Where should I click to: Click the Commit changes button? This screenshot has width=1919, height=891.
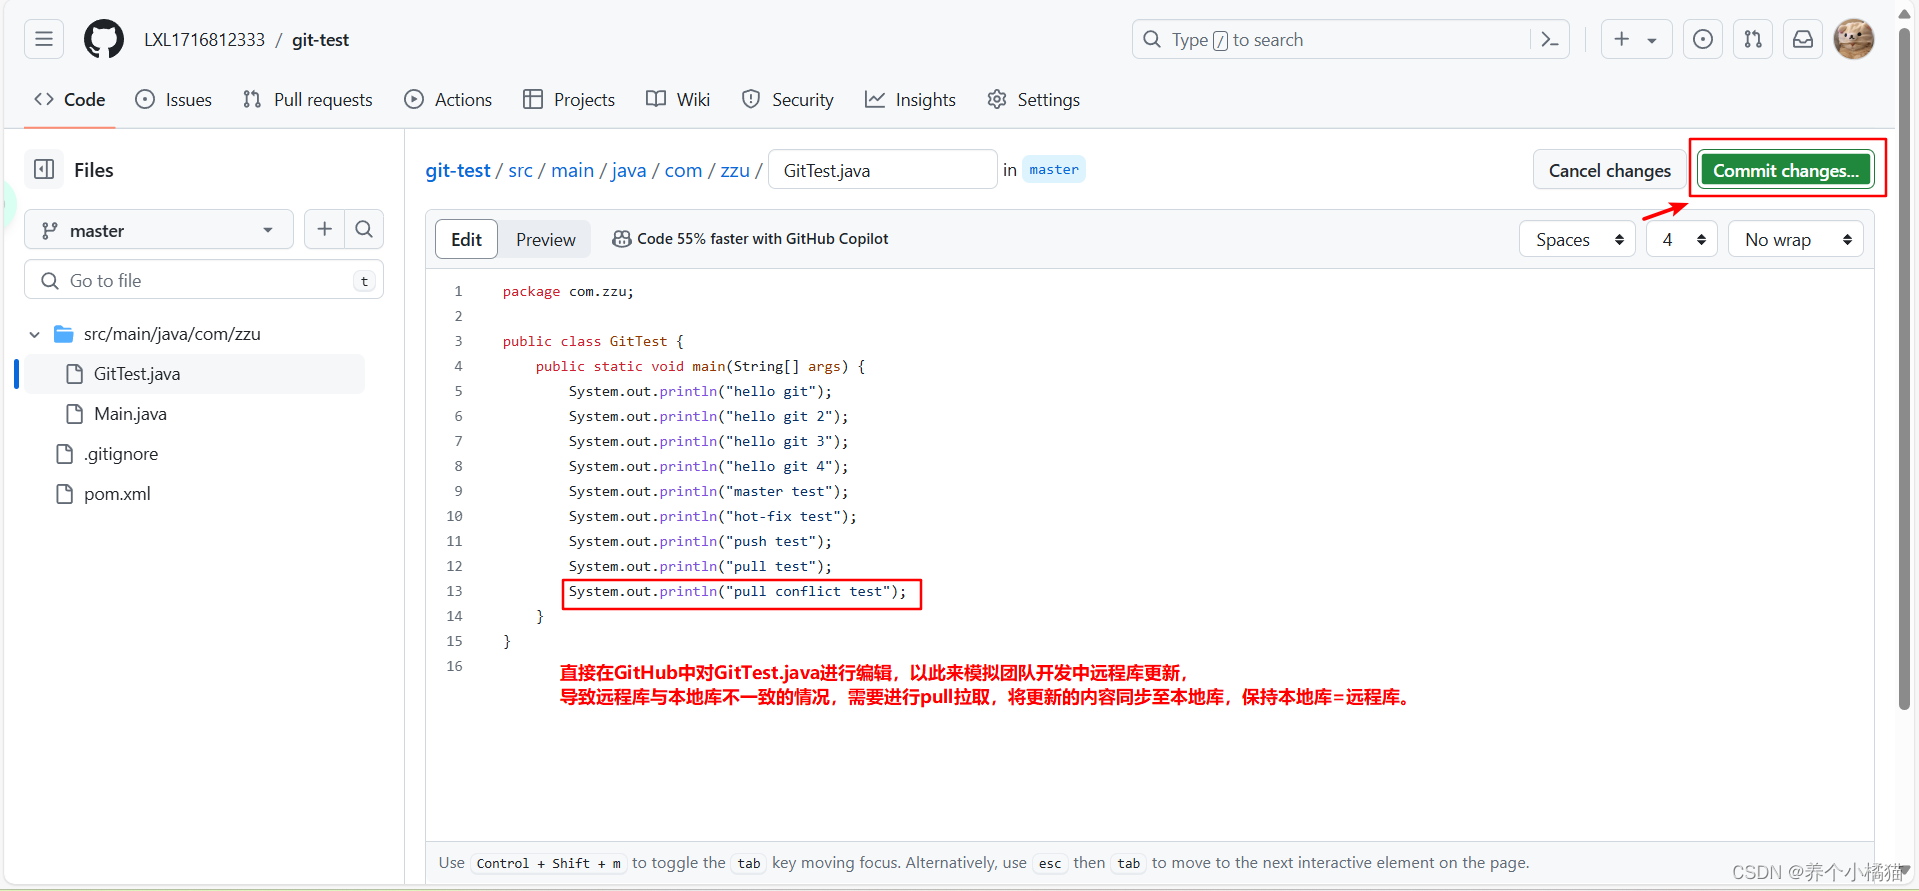1786,170
